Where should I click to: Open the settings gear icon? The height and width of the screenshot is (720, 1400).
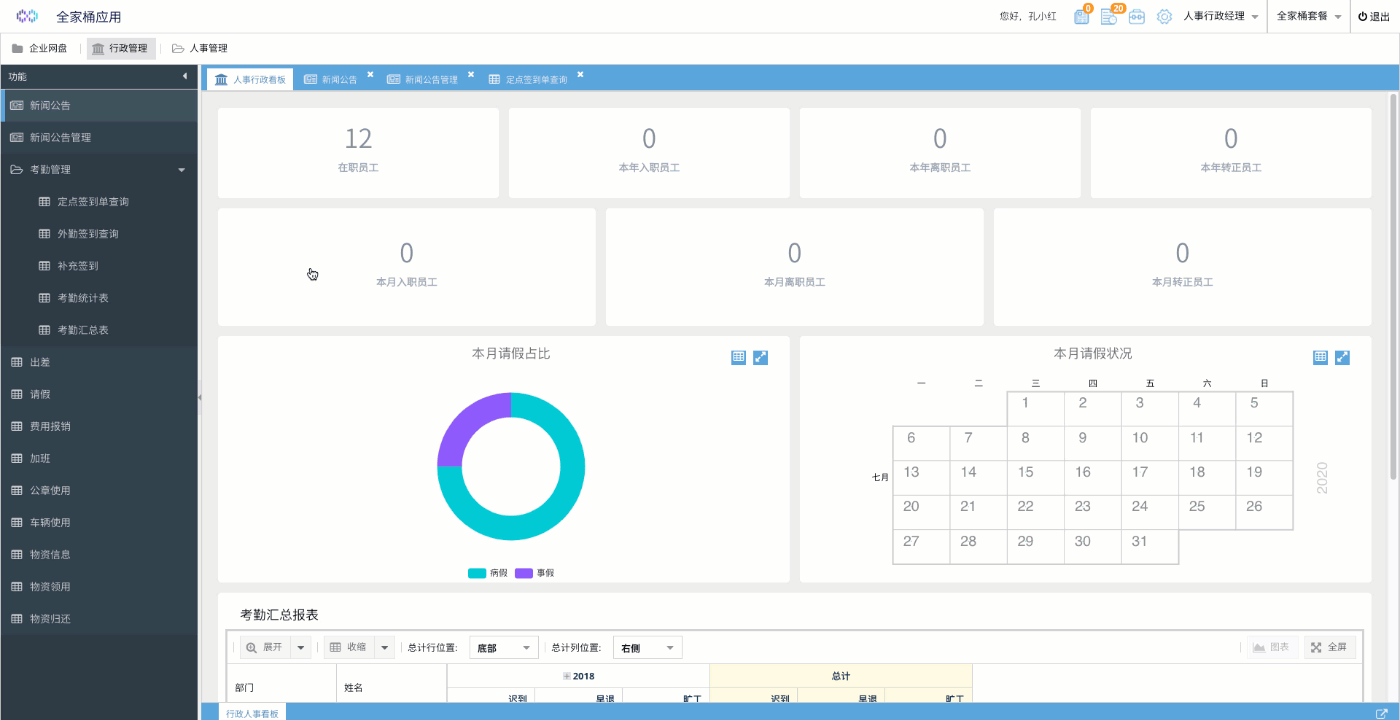coord(1163,16)
